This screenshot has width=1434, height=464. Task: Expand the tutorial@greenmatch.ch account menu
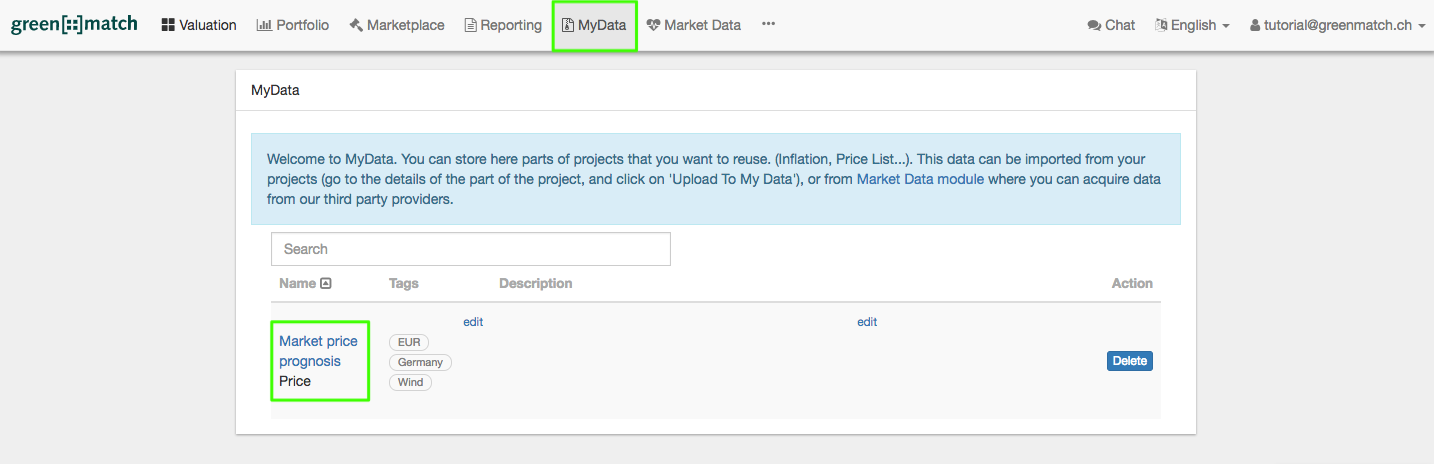point(1337,25)
